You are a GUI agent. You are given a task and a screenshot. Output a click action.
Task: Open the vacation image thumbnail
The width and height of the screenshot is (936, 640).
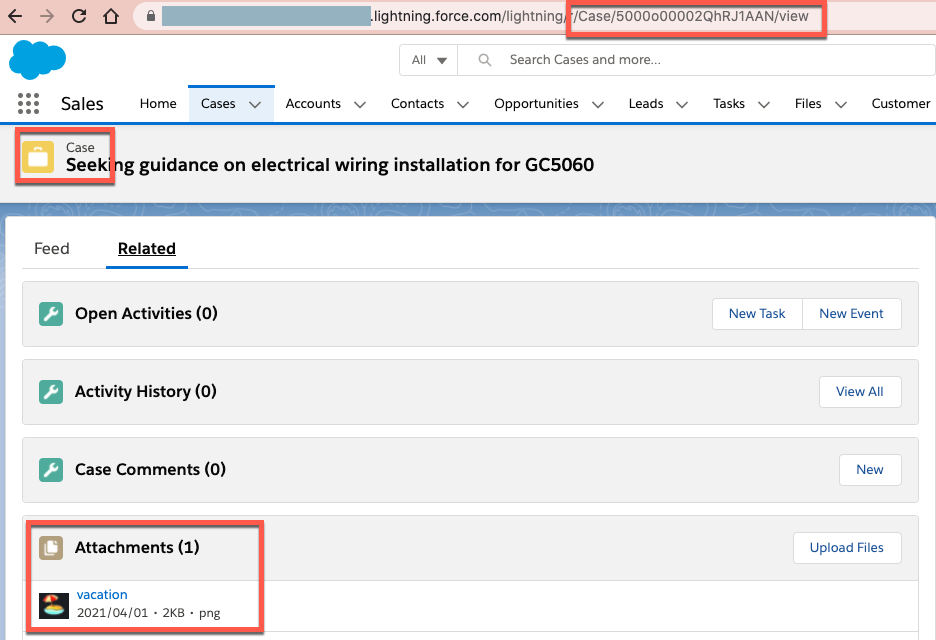[x=54, y=604]
